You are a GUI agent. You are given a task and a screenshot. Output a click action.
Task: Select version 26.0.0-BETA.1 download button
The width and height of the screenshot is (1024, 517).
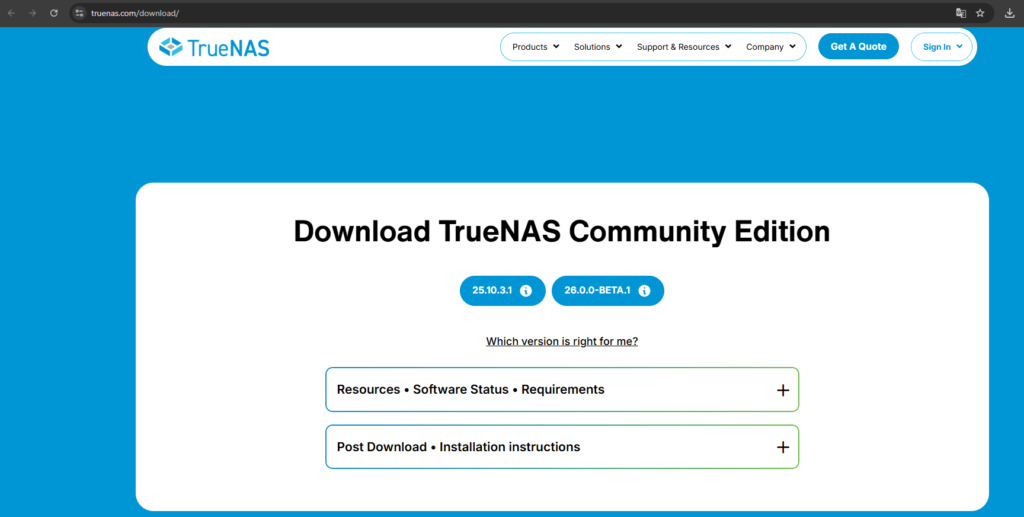pyautogui.click(x=607, y=290)
